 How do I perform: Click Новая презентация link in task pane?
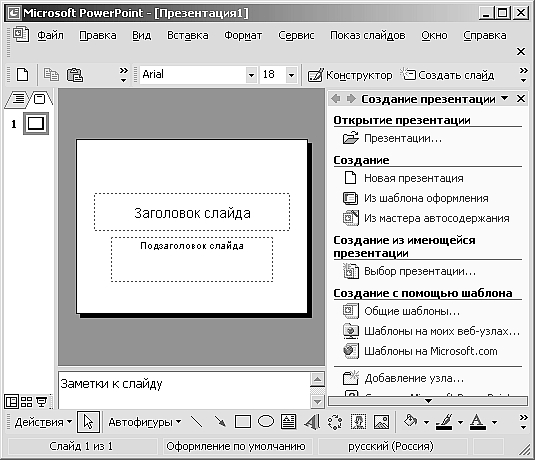(x=414, y=178)
